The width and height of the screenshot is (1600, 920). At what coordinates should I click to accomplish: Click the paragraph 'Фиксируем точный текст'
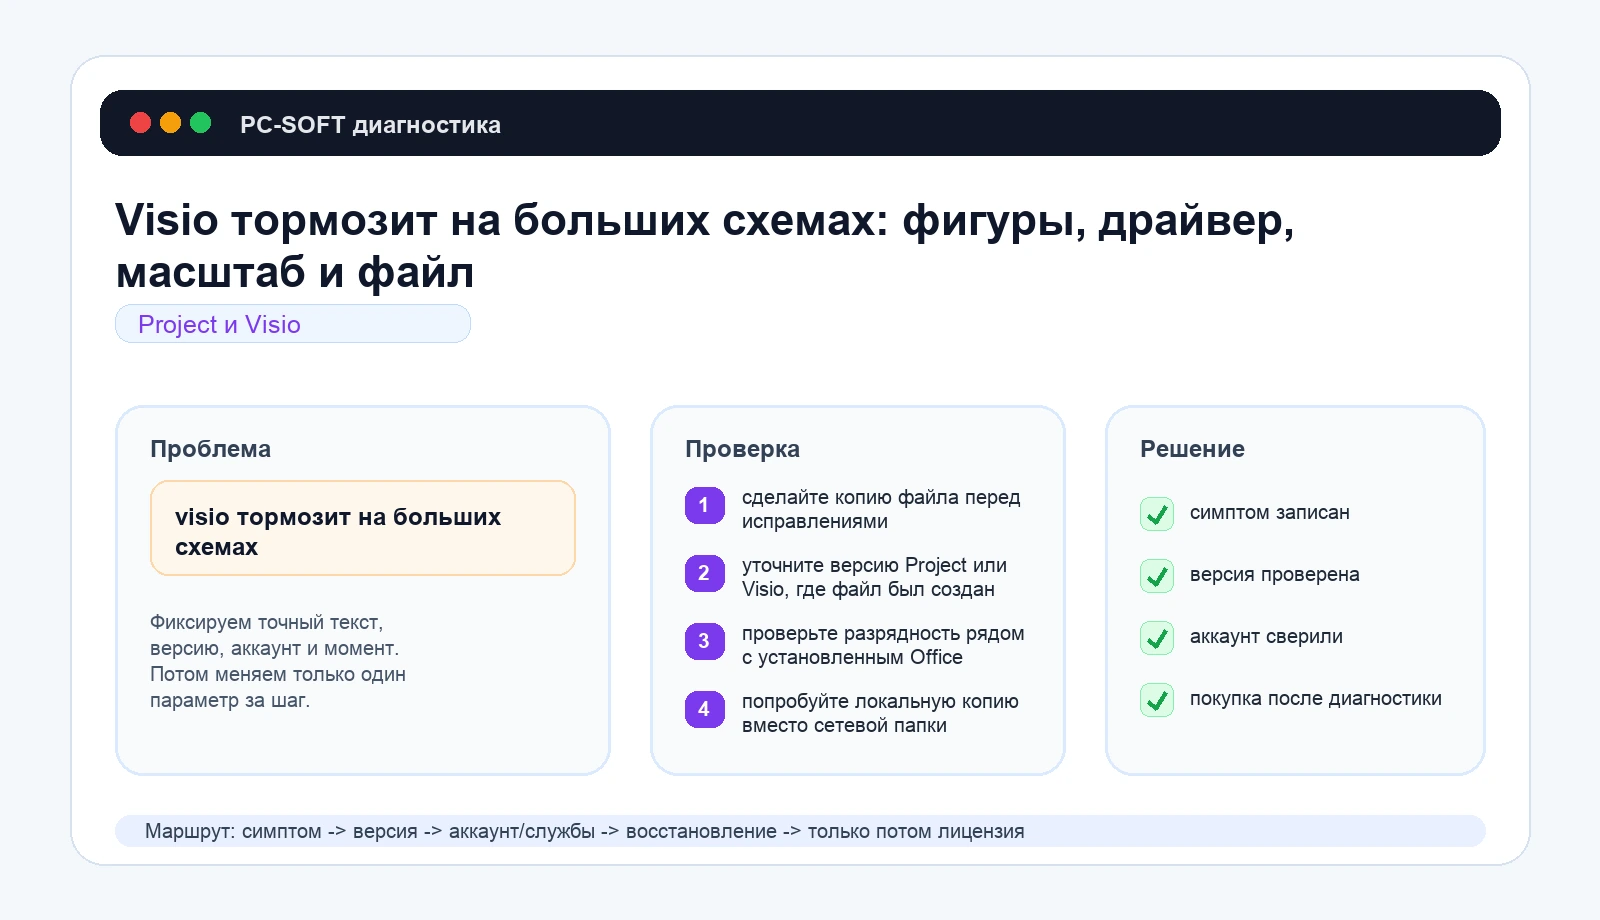(278, 661)
